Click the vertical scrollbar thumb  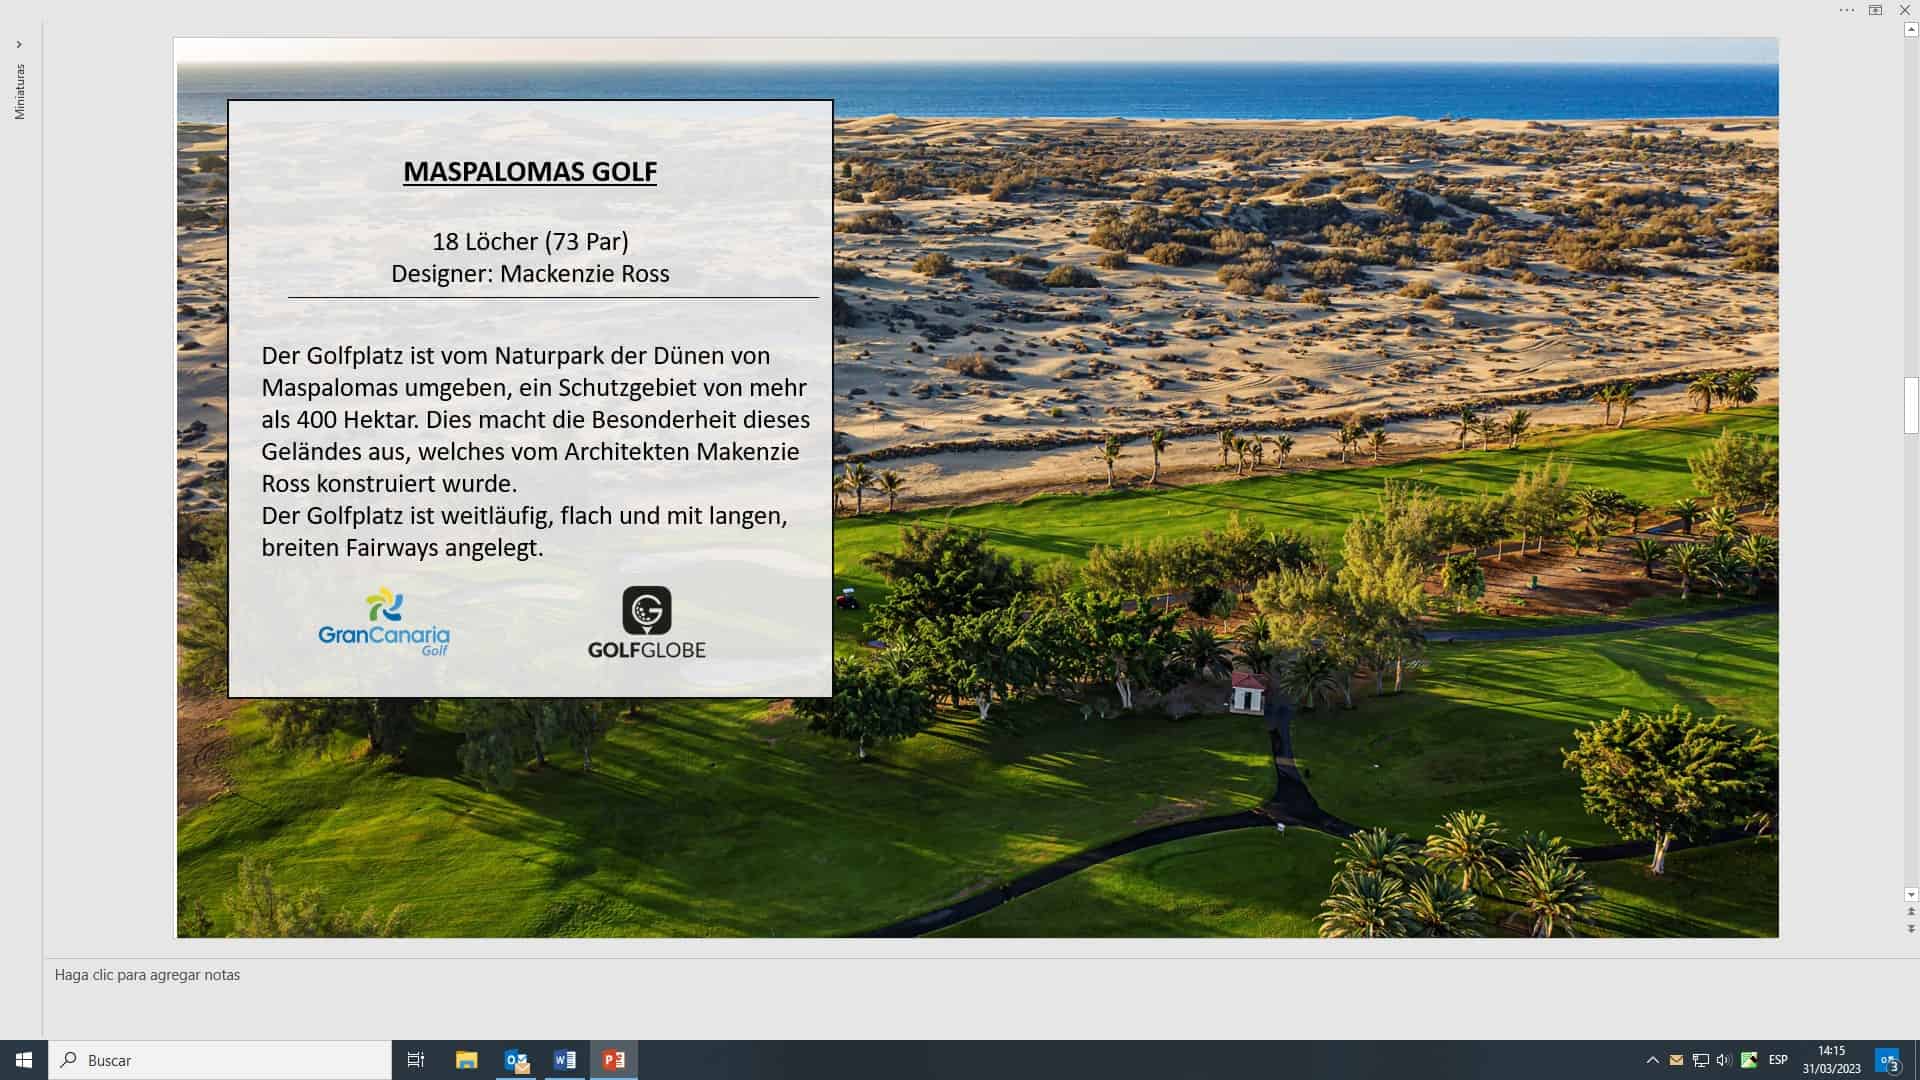[1911, 405]
